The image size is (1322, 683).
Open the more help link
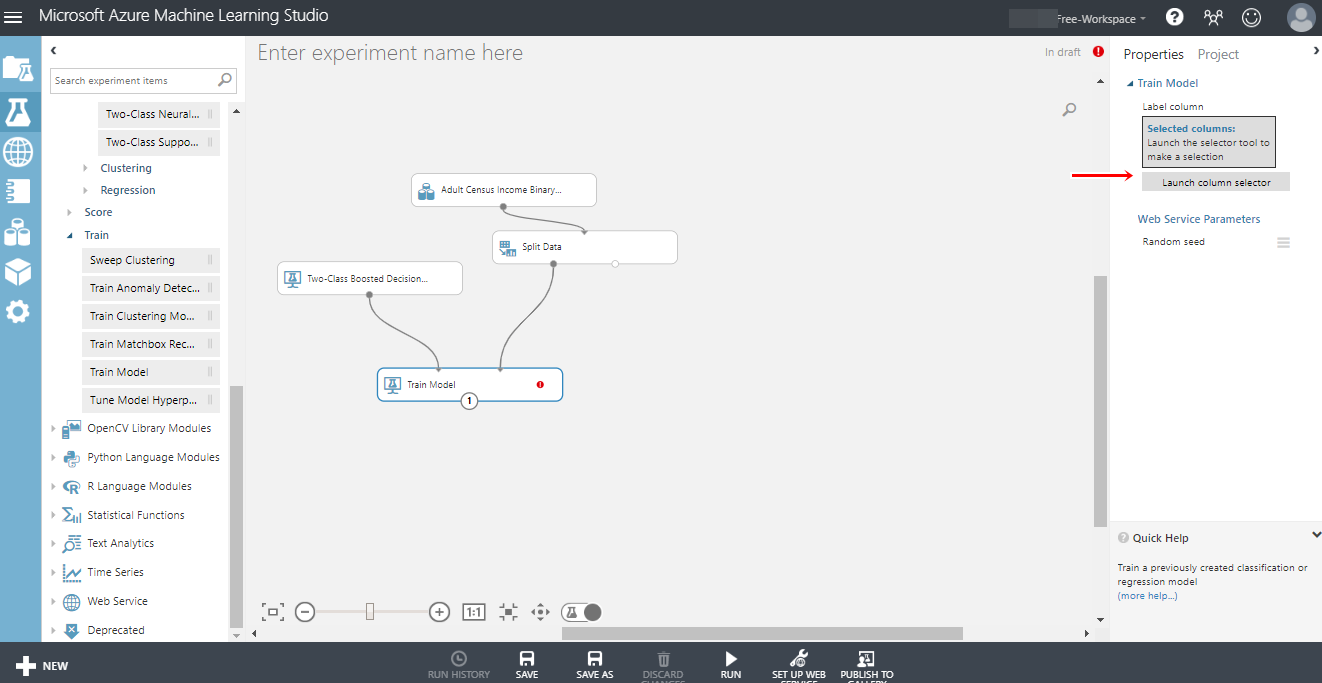click(1147, 596)
